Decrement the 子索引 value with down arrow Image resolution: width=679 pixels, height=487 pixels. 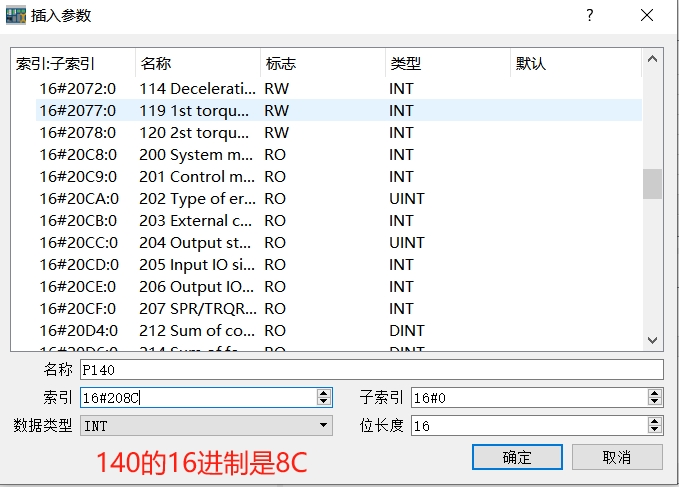click(655, 402)
